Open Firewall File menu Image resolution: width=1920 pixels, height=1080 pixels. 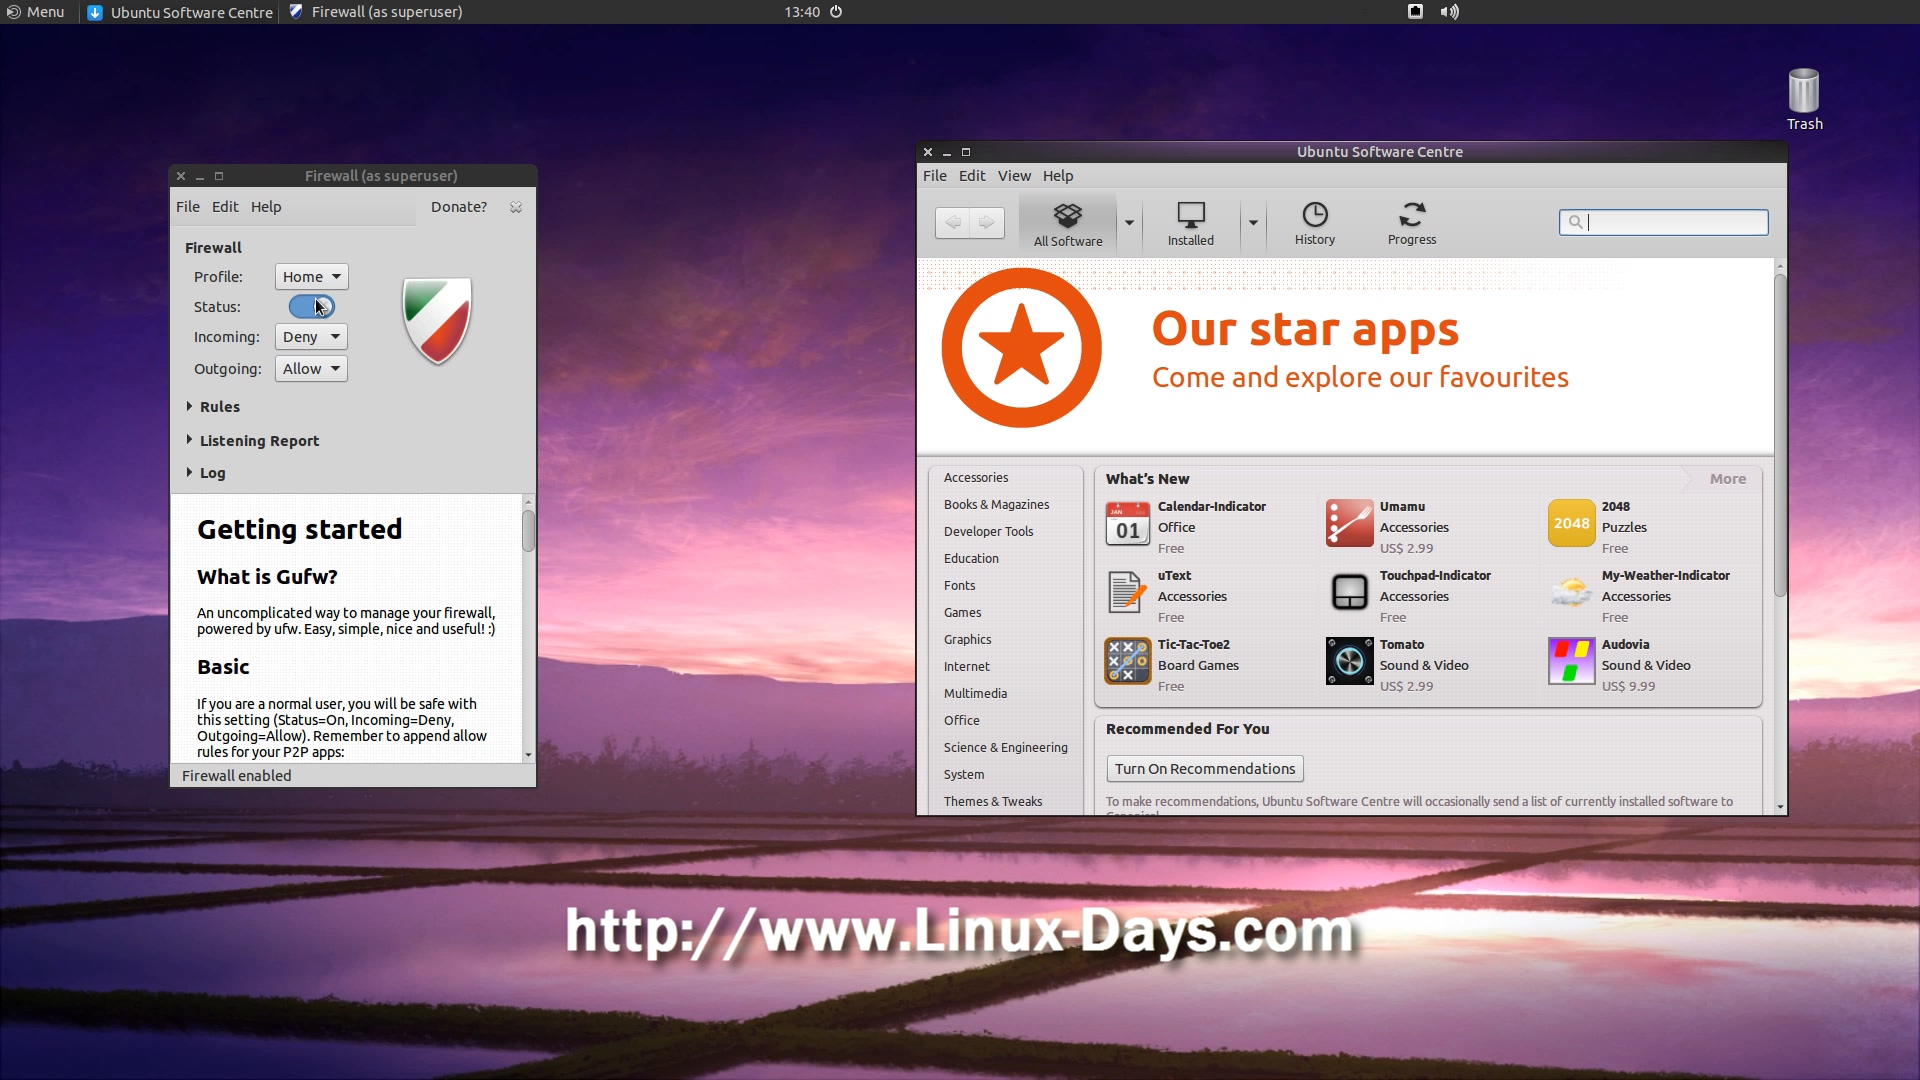(x=188, y=207)
